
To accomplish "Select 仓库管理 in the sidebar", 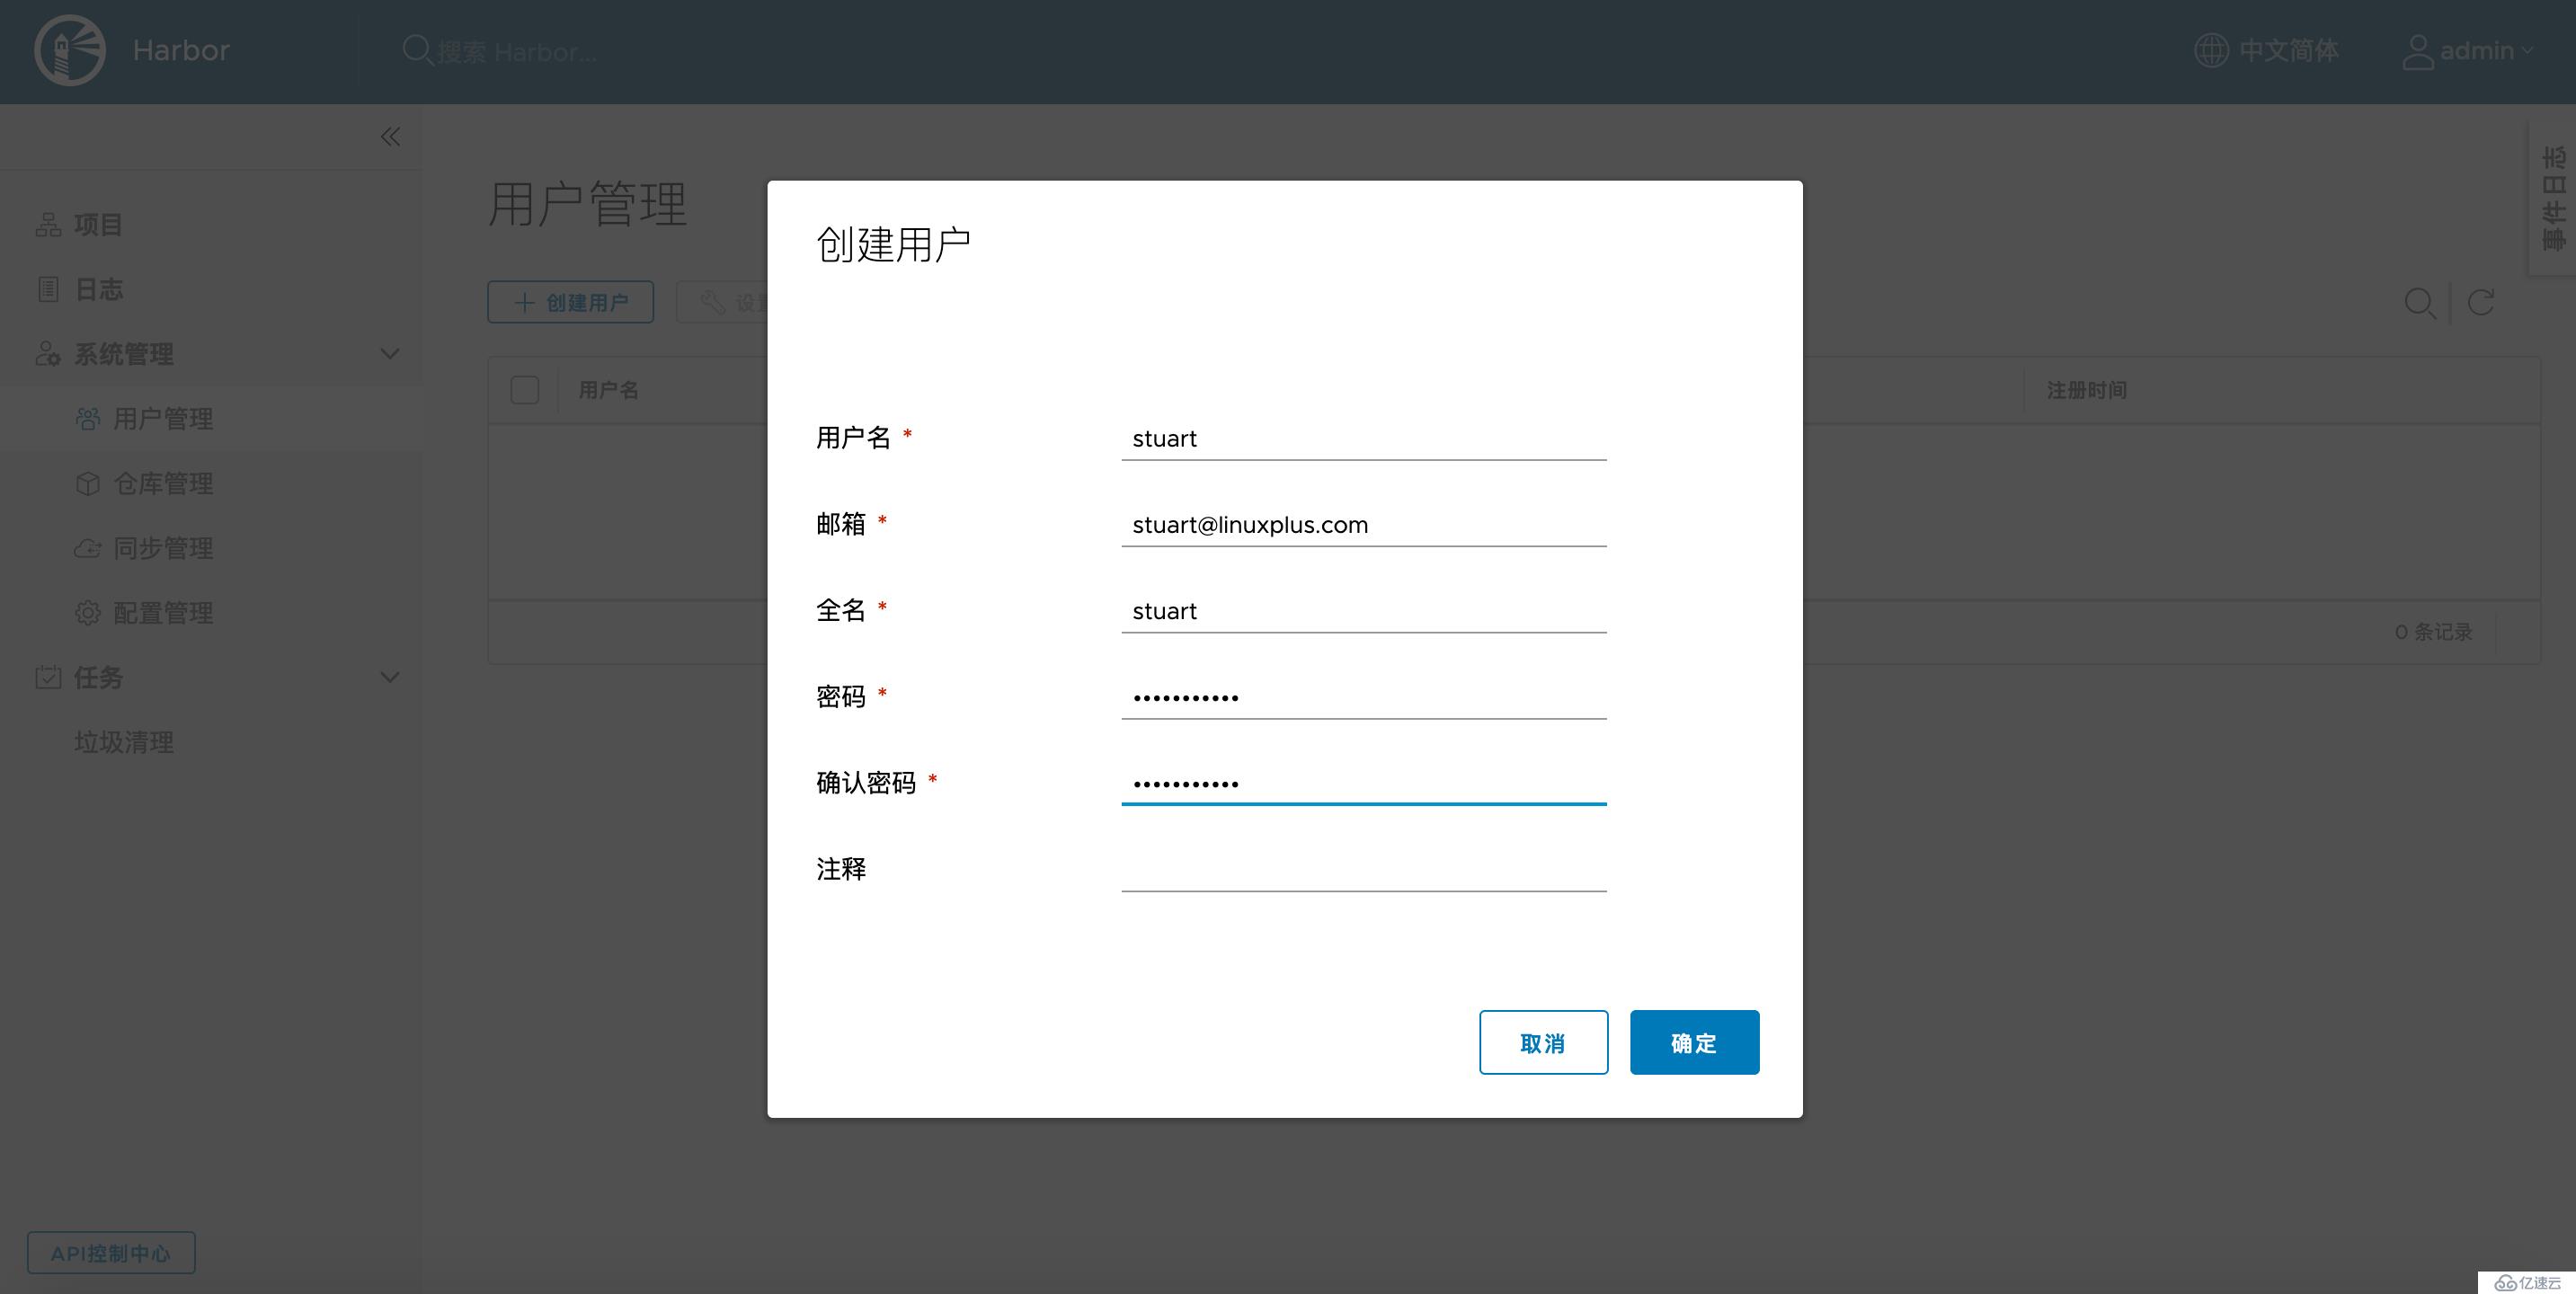I will (x=163, y=483).
